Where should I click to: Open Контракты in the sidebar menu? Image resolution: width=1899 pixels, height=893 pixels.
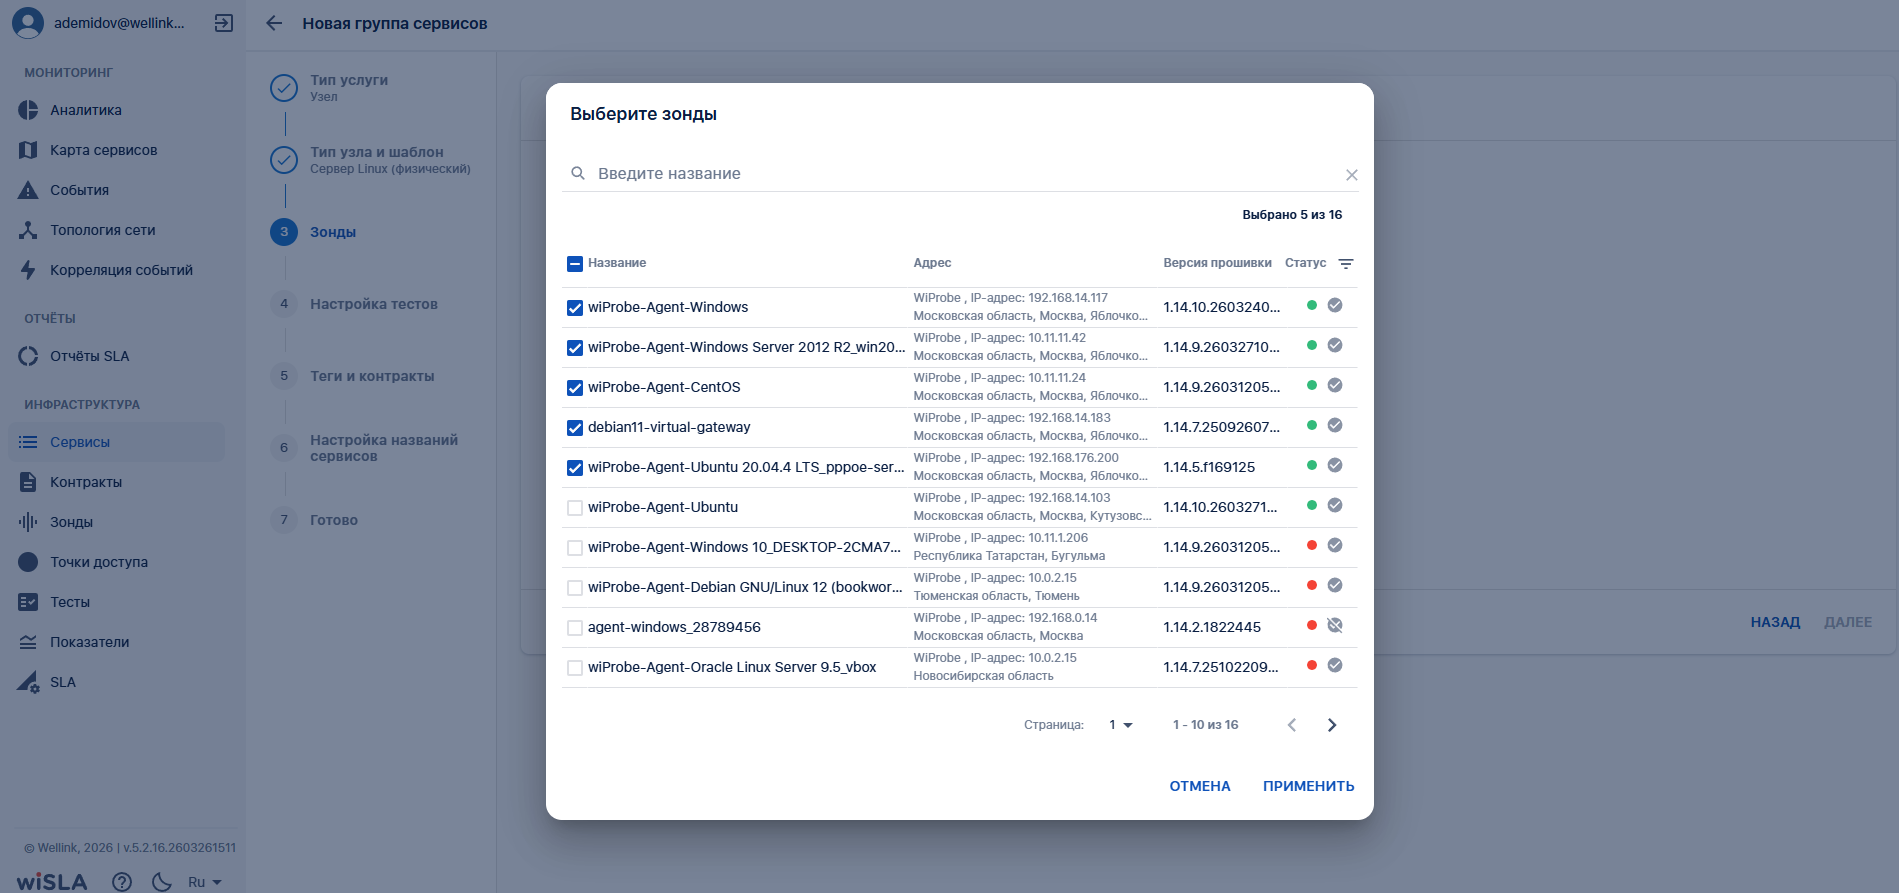(x=86, y=482)
